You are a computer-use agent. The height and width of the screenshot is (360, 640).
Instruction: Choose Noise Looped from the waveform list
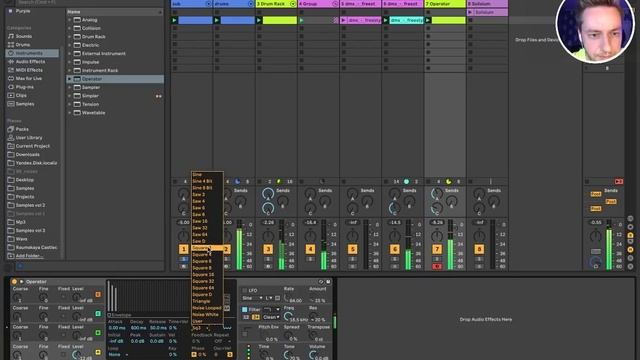pos(207,308)
